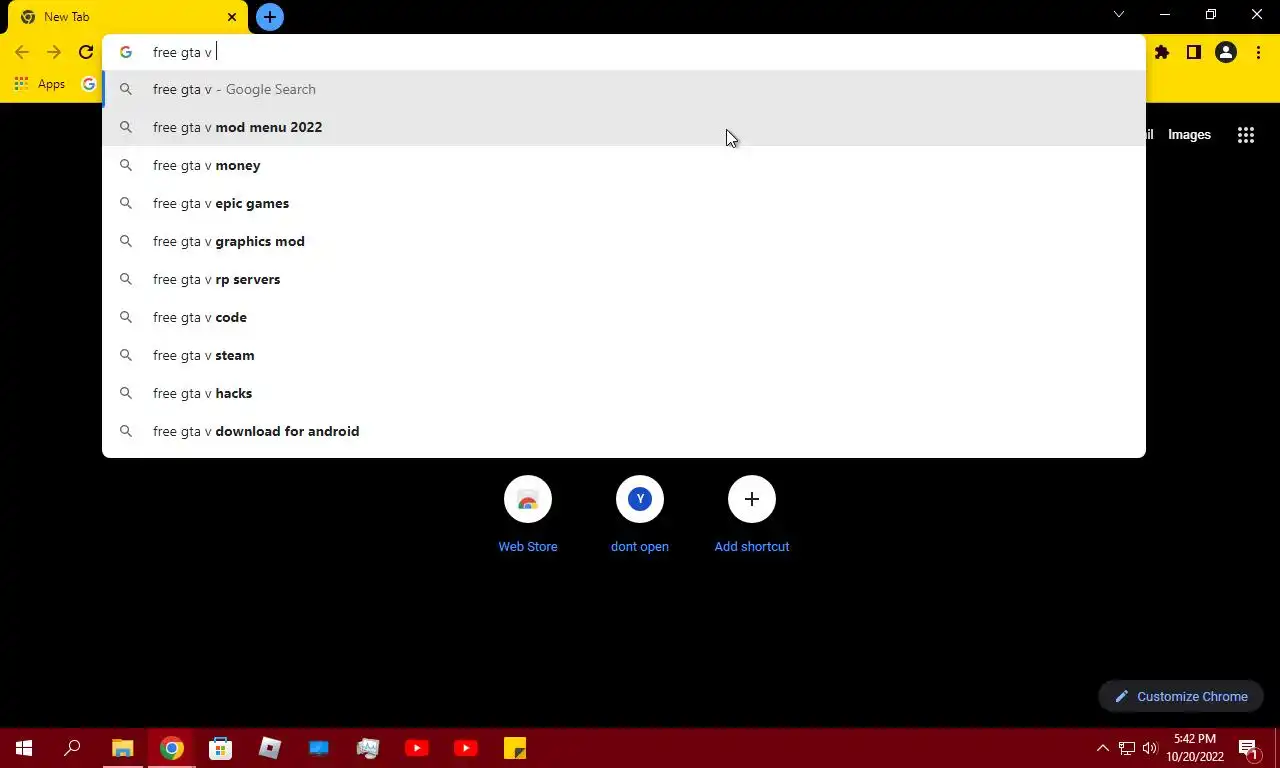Click Chrome icon in taskbar
This screenshot has width=1280, height=768.
click(172, 748)
